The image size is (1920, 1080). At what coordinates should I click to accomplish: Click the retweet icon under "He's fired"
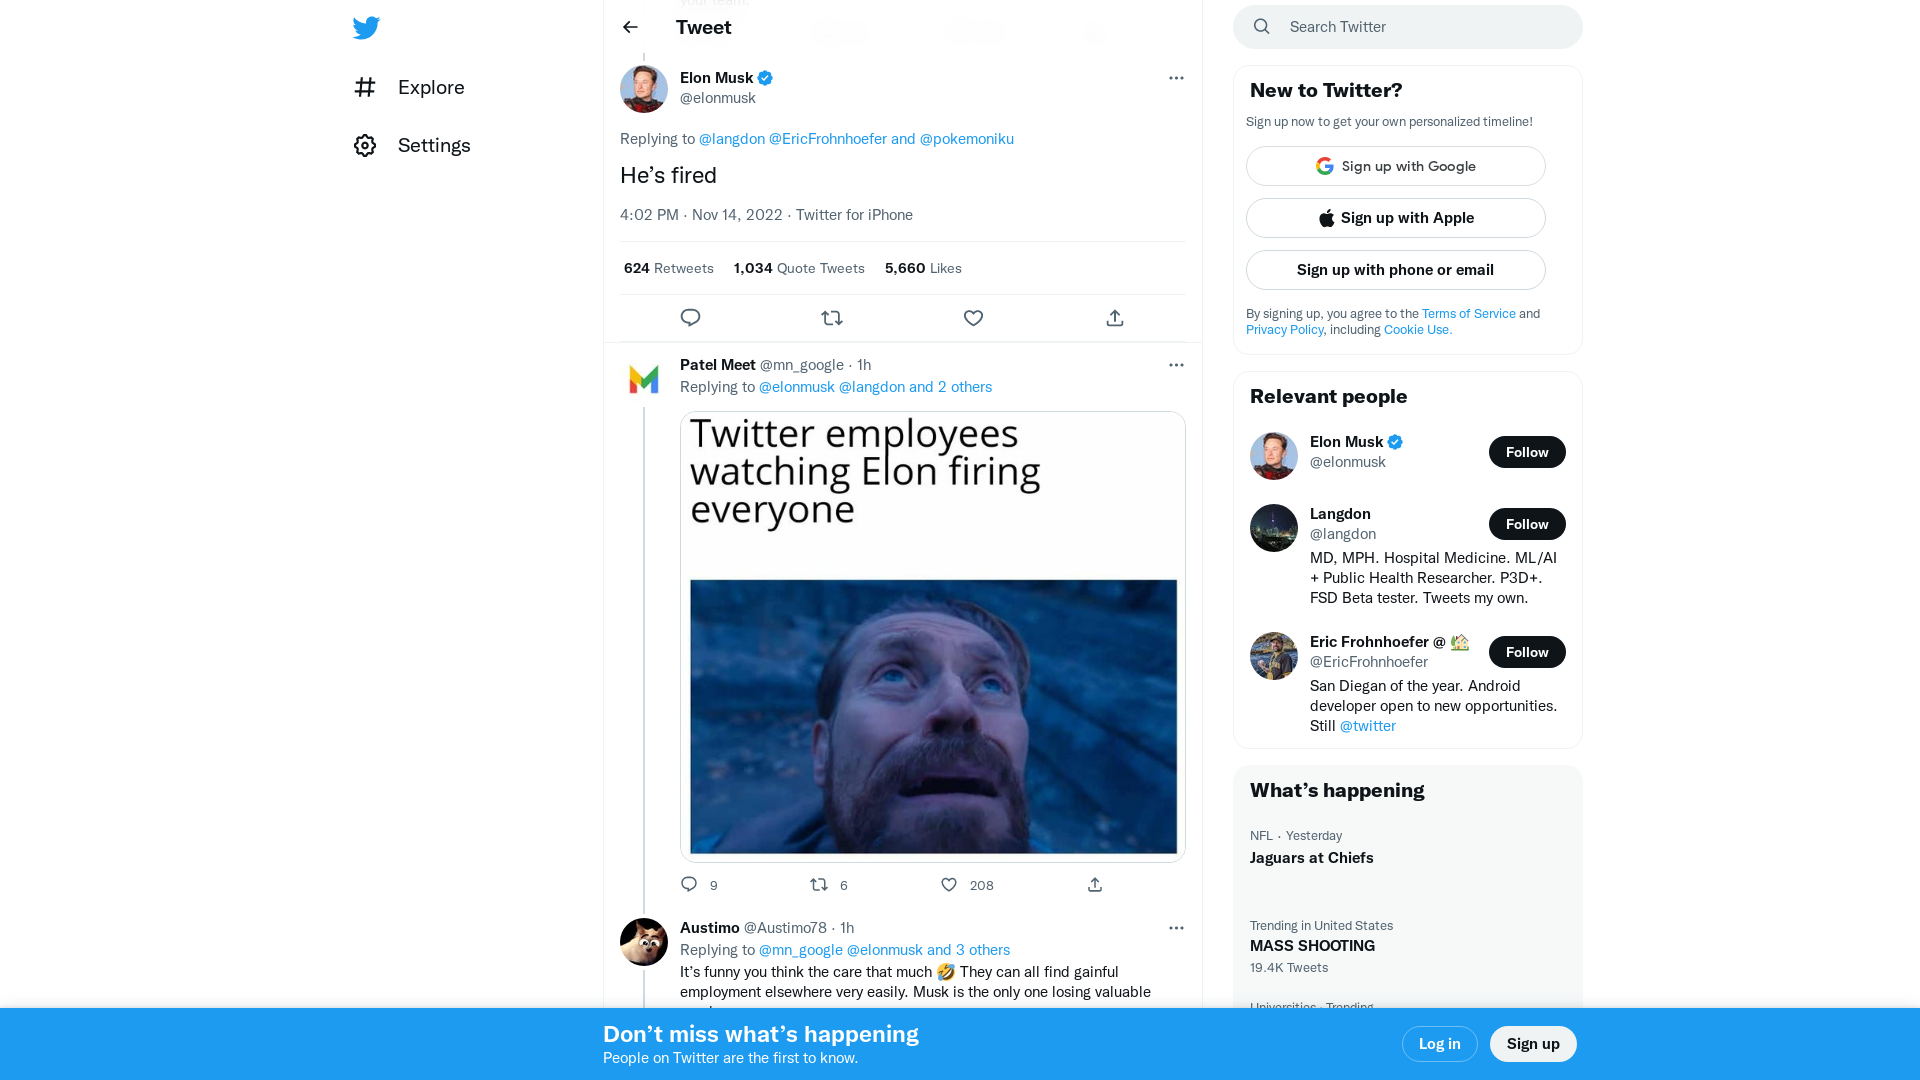[831, 317]
